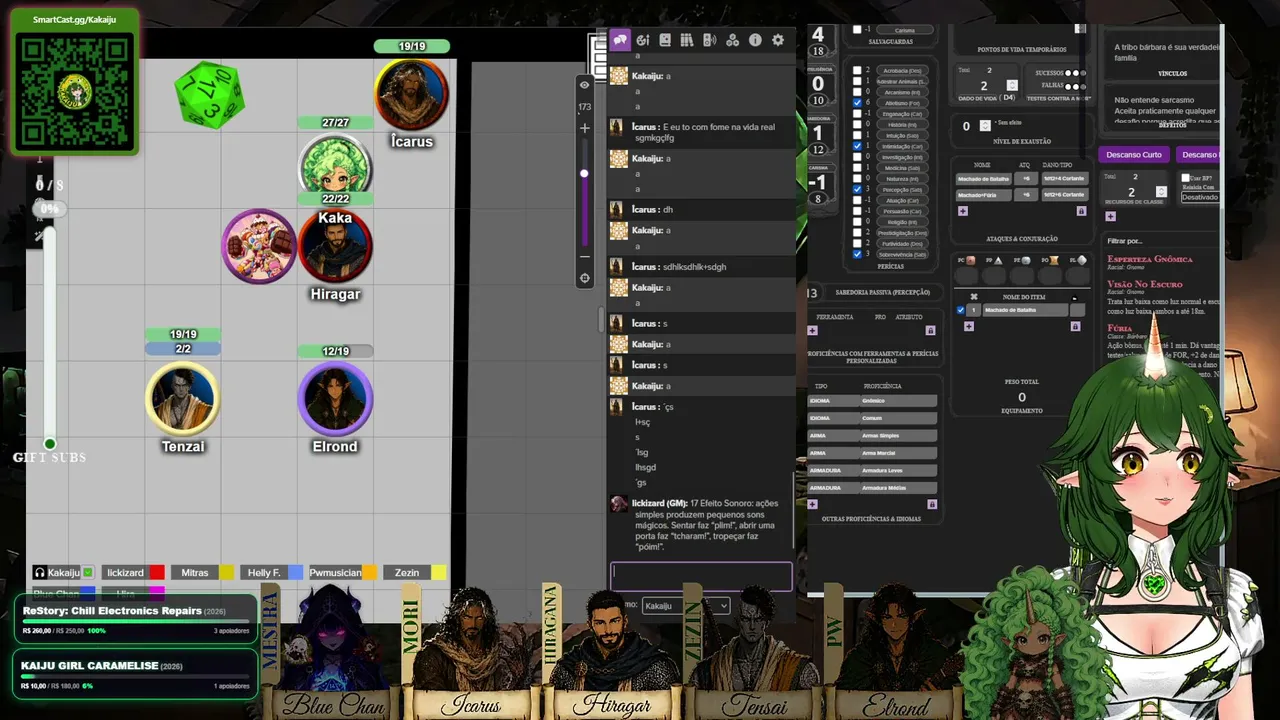Click the green d20 die on the map

pos(209,95)
